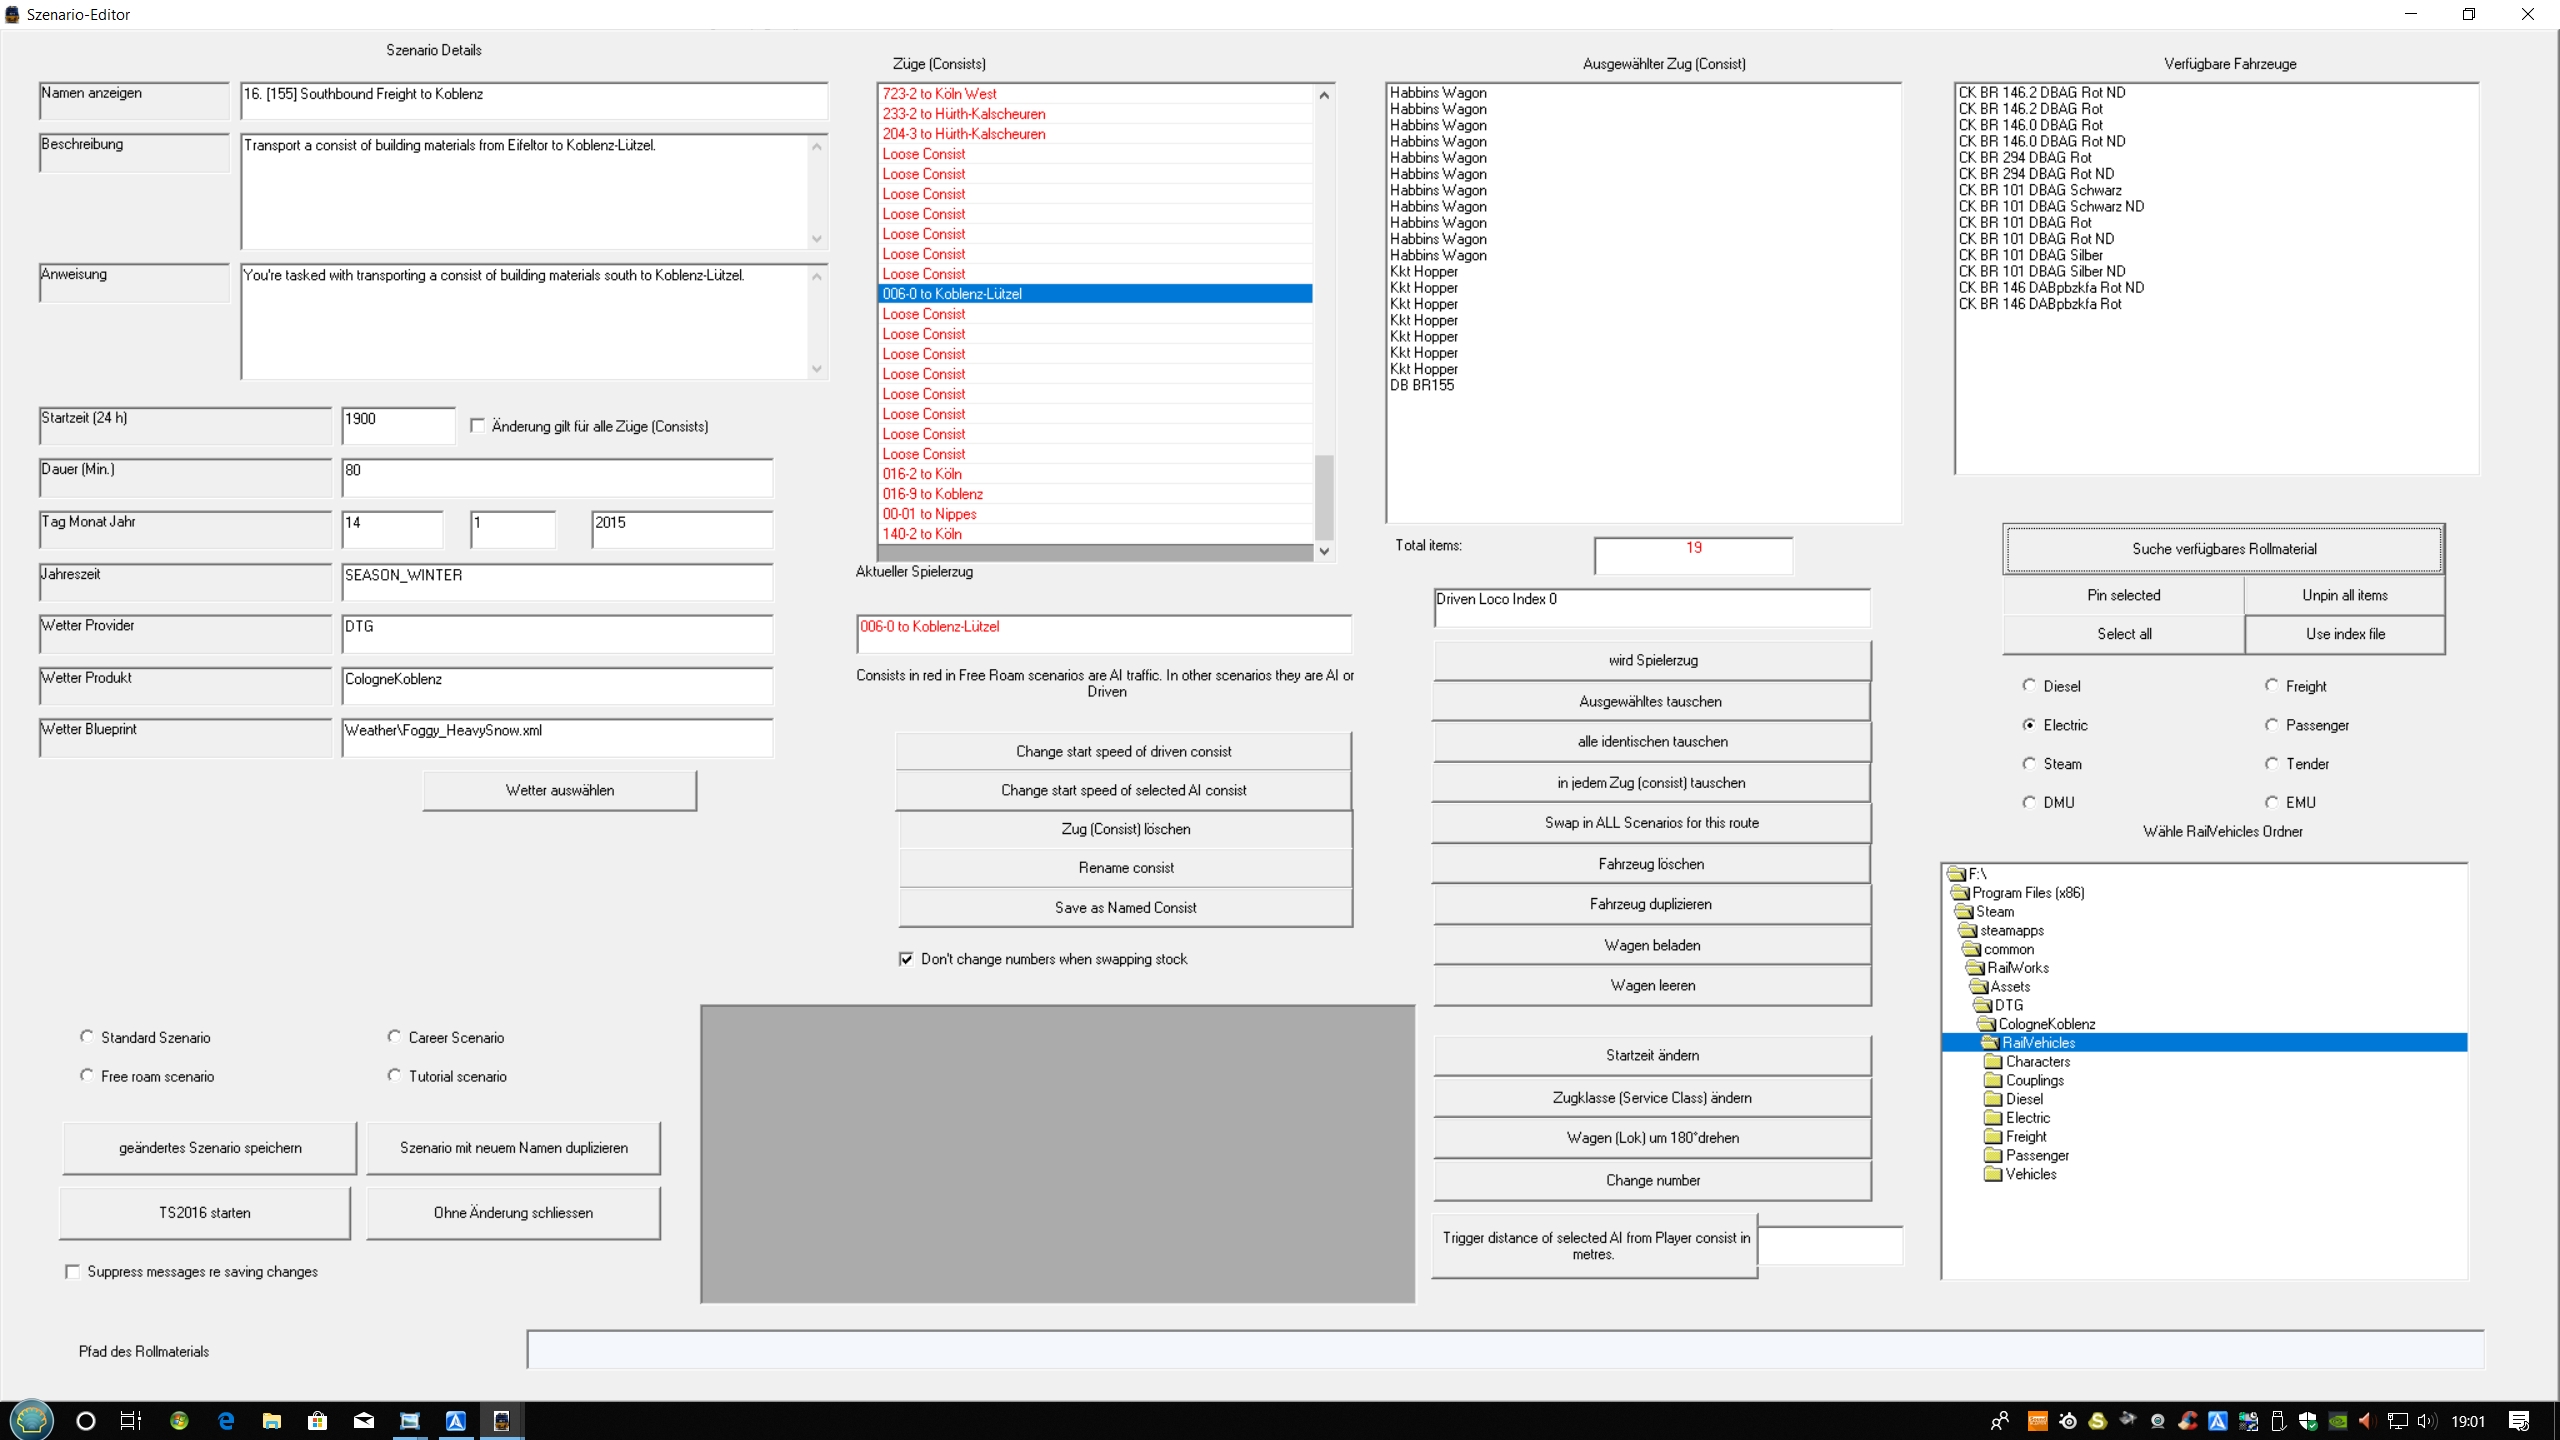
Task: Click the 'Pin selected' button
Action: (2124, 595)
